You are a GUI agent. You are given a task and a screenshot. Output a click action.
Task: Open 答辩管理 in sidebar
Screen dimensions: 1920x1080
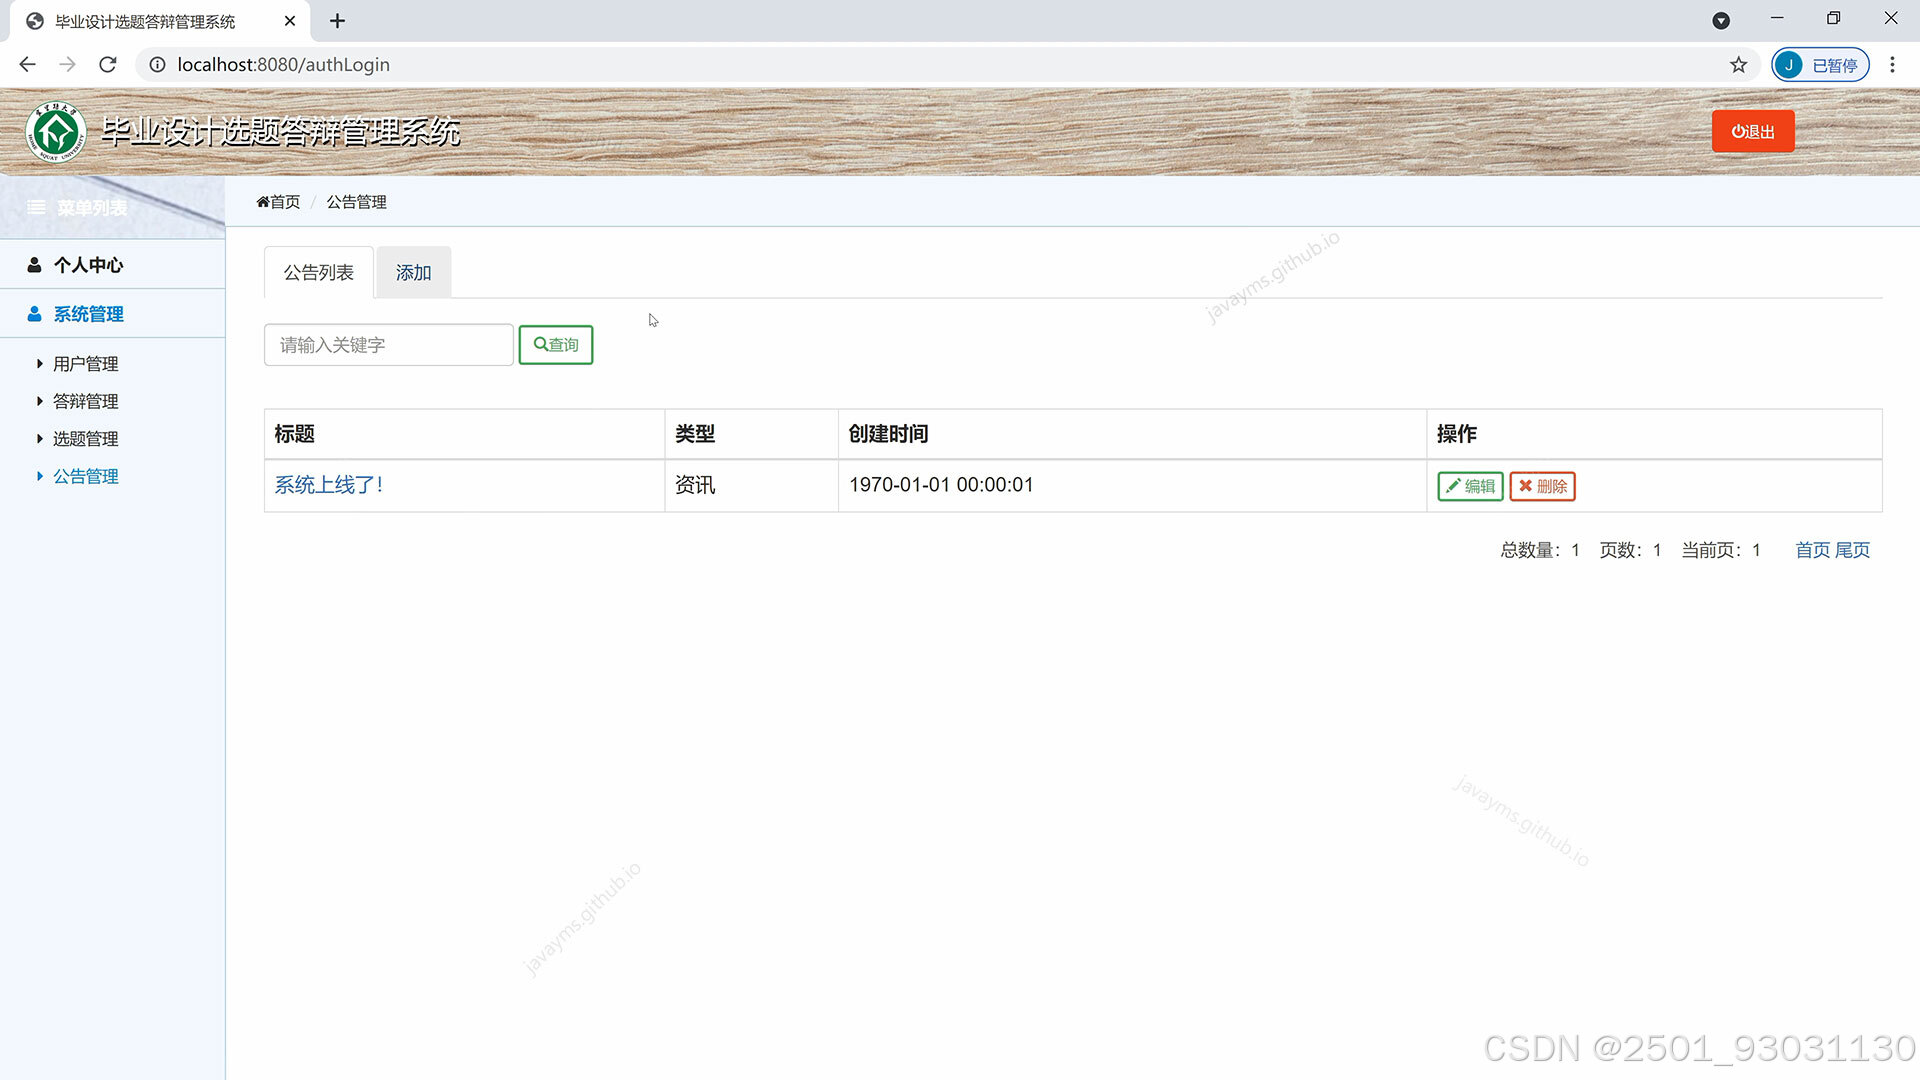(x=85, y=402)
